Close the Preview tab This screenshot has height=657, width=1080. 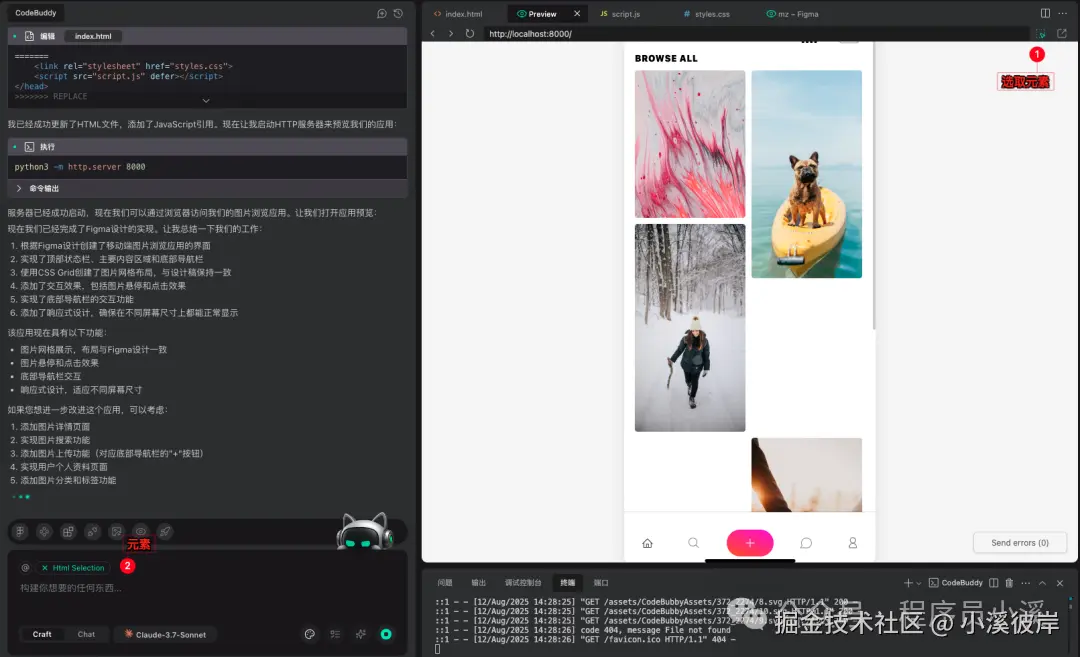tap(577, 14)
